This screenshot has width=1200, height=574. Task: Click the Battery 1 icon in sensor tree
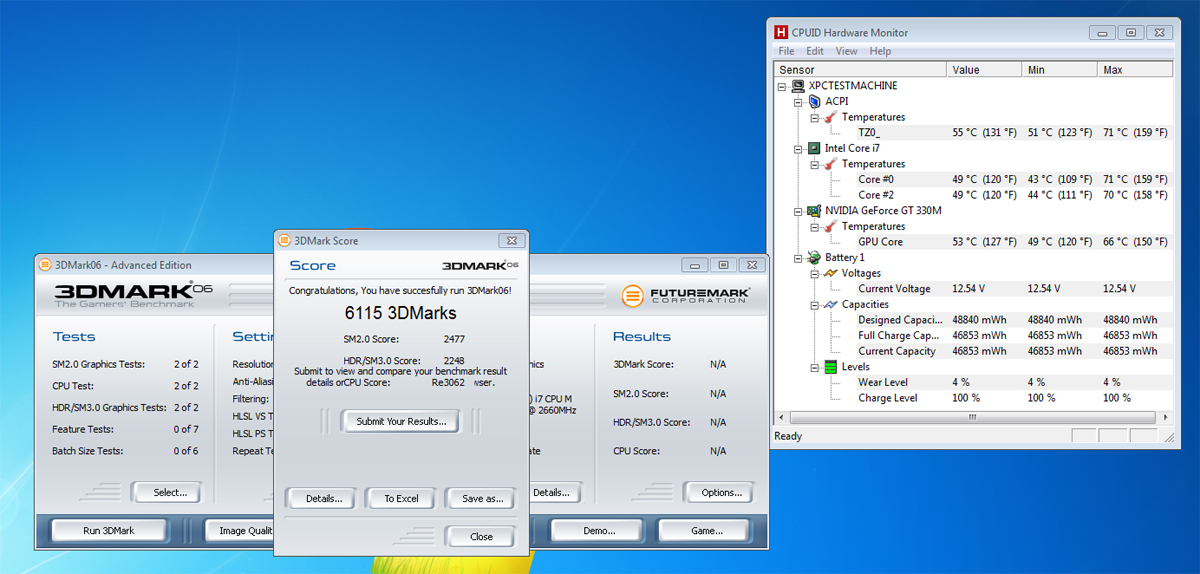(814, 258)
